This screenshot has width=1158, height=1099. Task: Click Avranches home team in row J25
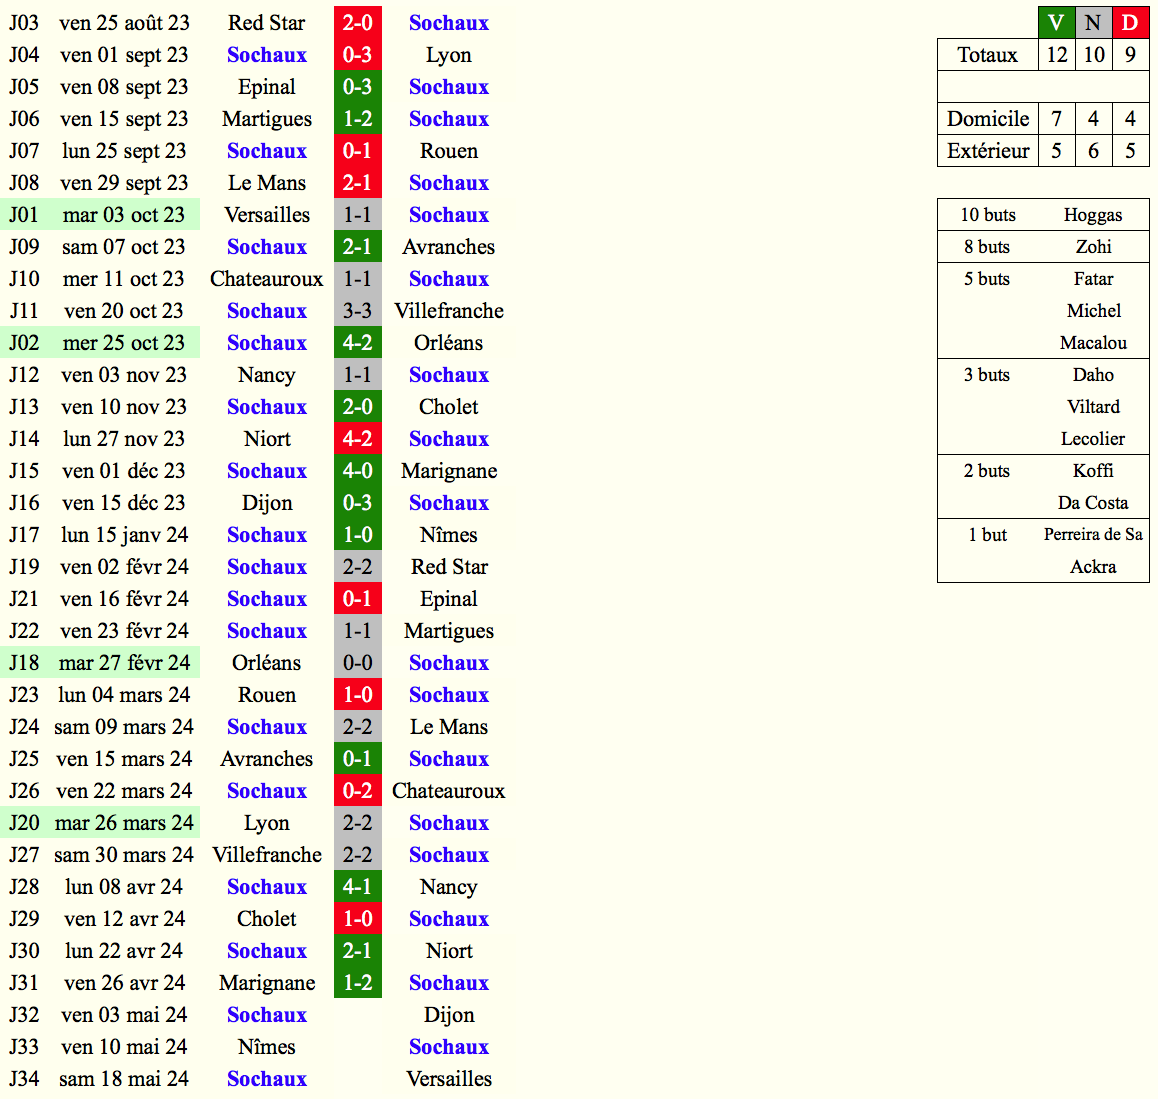[x=267, y=759]
